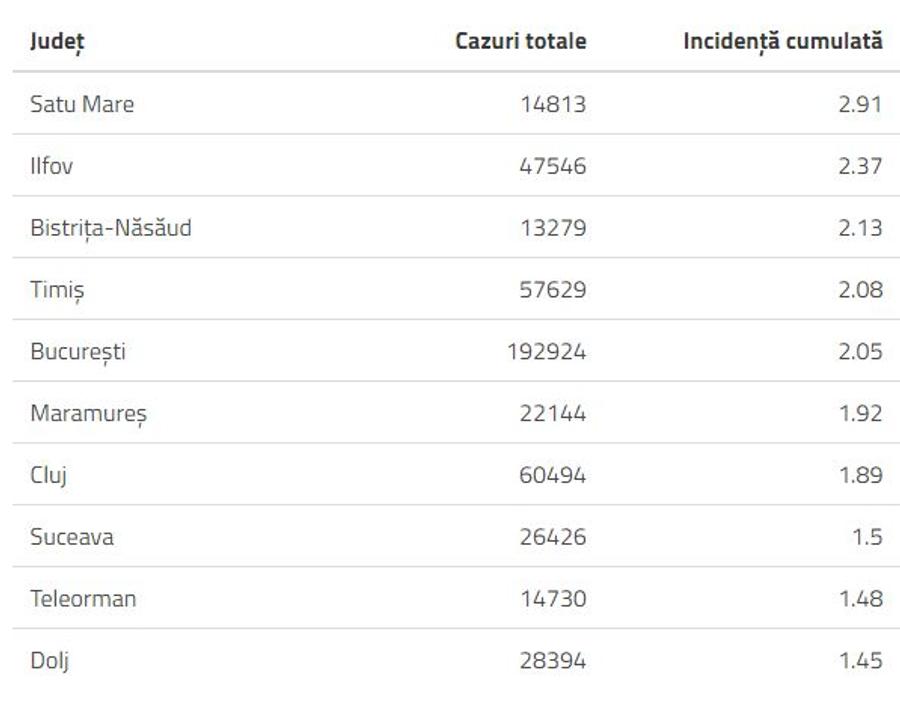Sort by the Incidență cumulată column header
The image size is (900, 709).
click(x=783, y=41)
